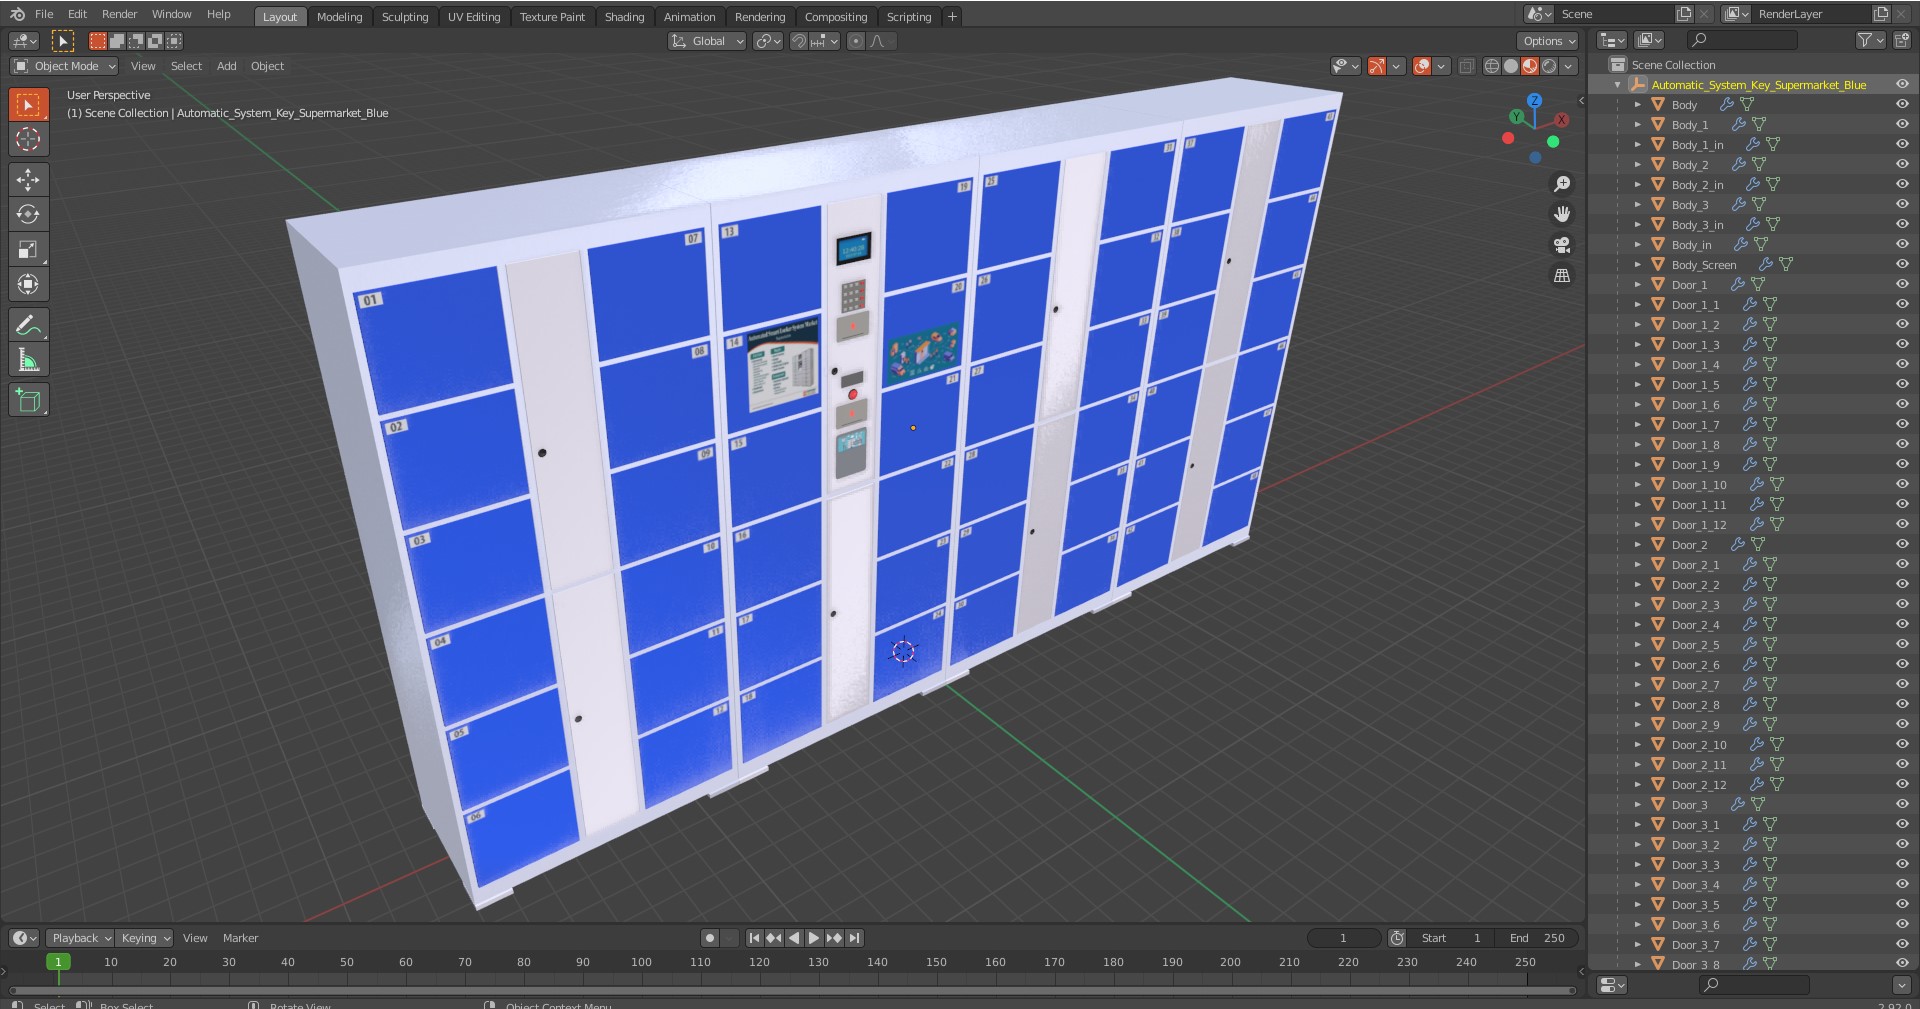Open the Render menu
The image size is (1920, 1009).
119,14
